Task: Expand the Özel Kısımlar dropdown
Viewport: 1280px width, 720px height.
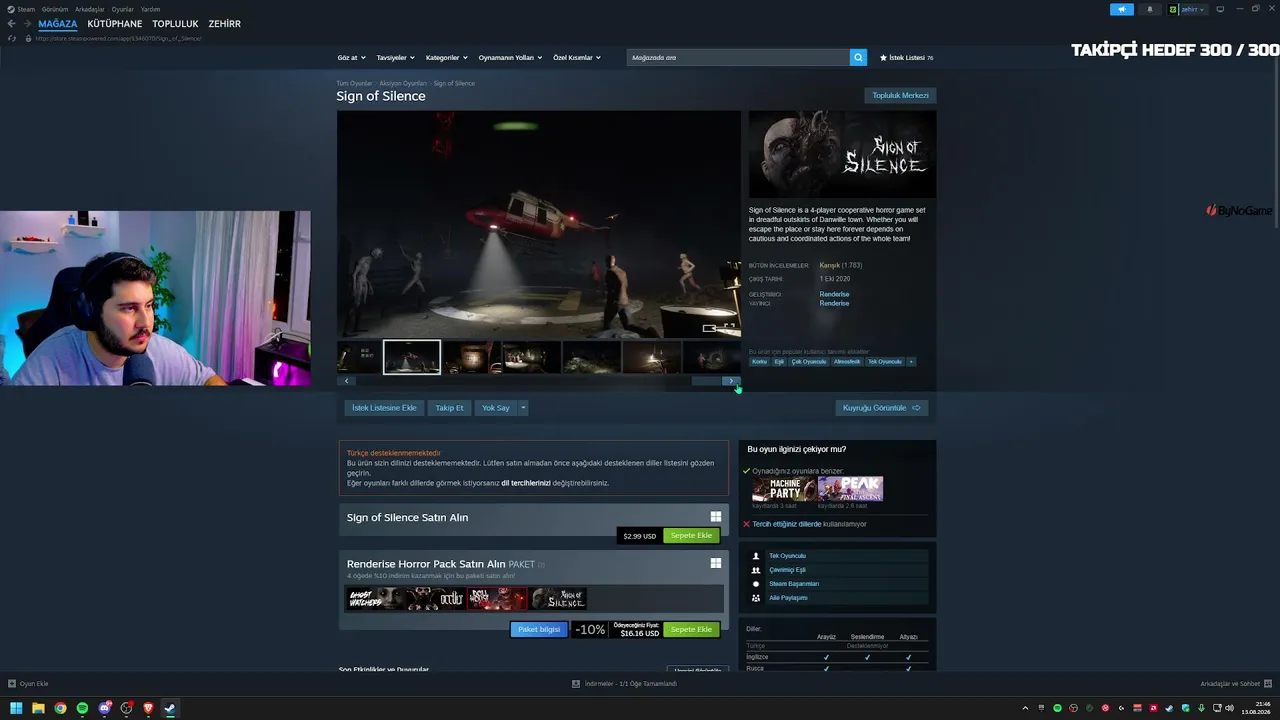Action: point(577,58)
